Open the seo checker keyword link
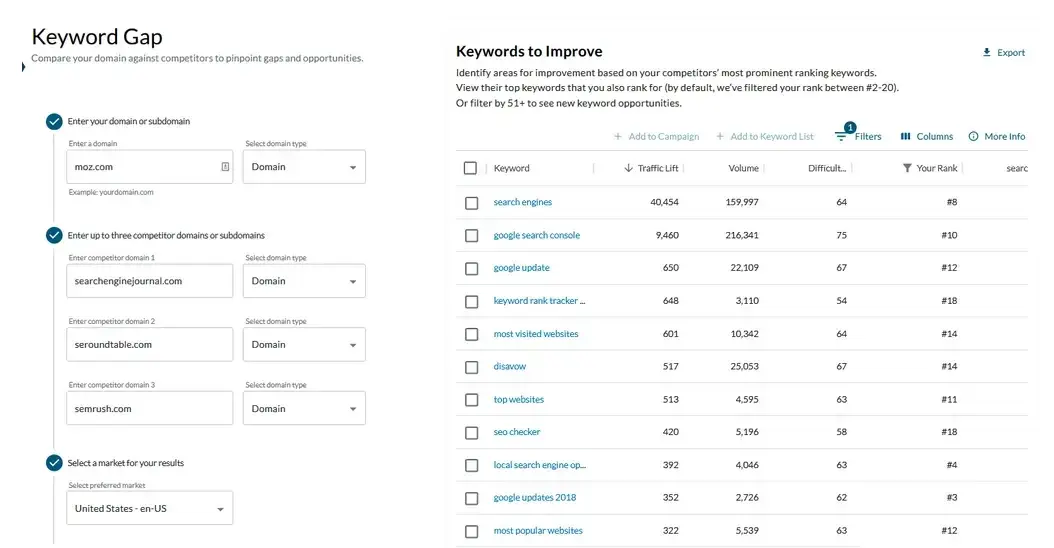 517,432
